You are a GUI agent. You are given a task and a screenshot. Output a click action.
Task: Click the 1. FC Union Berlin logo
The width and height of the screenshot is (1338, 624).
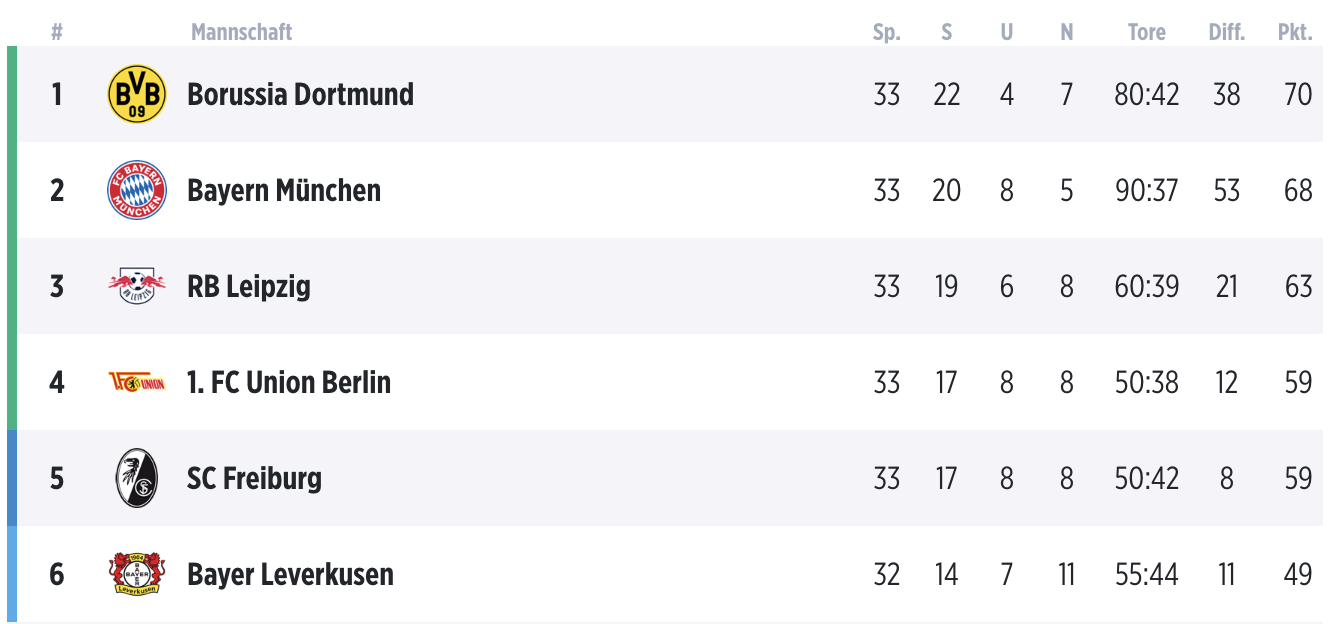point(137,382)
